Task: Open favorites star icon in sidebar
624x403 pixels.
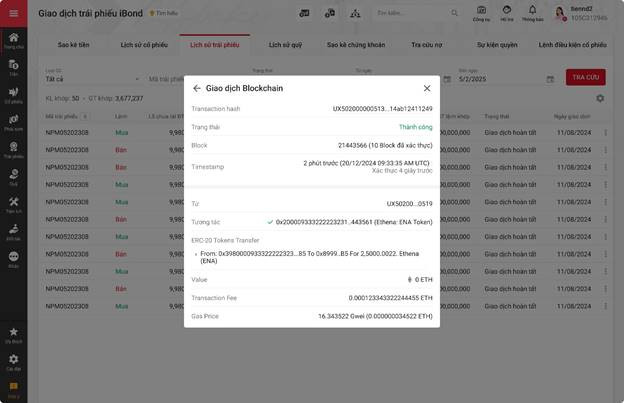Action: point(14,335)
